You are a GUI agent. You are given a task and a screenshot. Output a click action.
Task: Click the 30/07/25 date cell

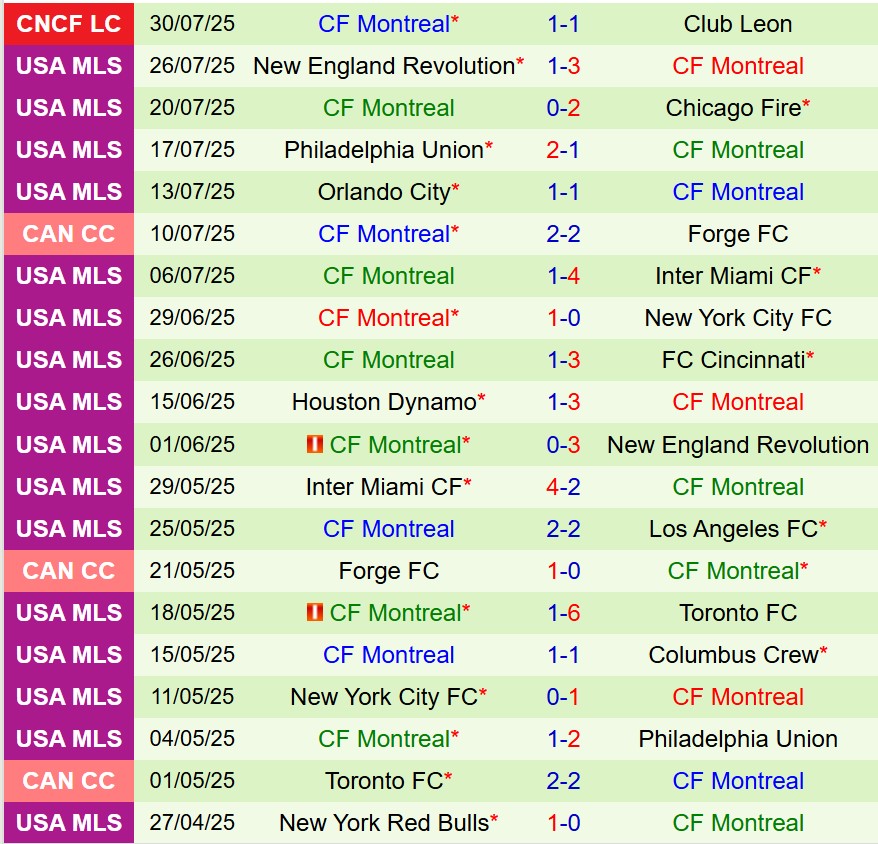pos(193,24)
